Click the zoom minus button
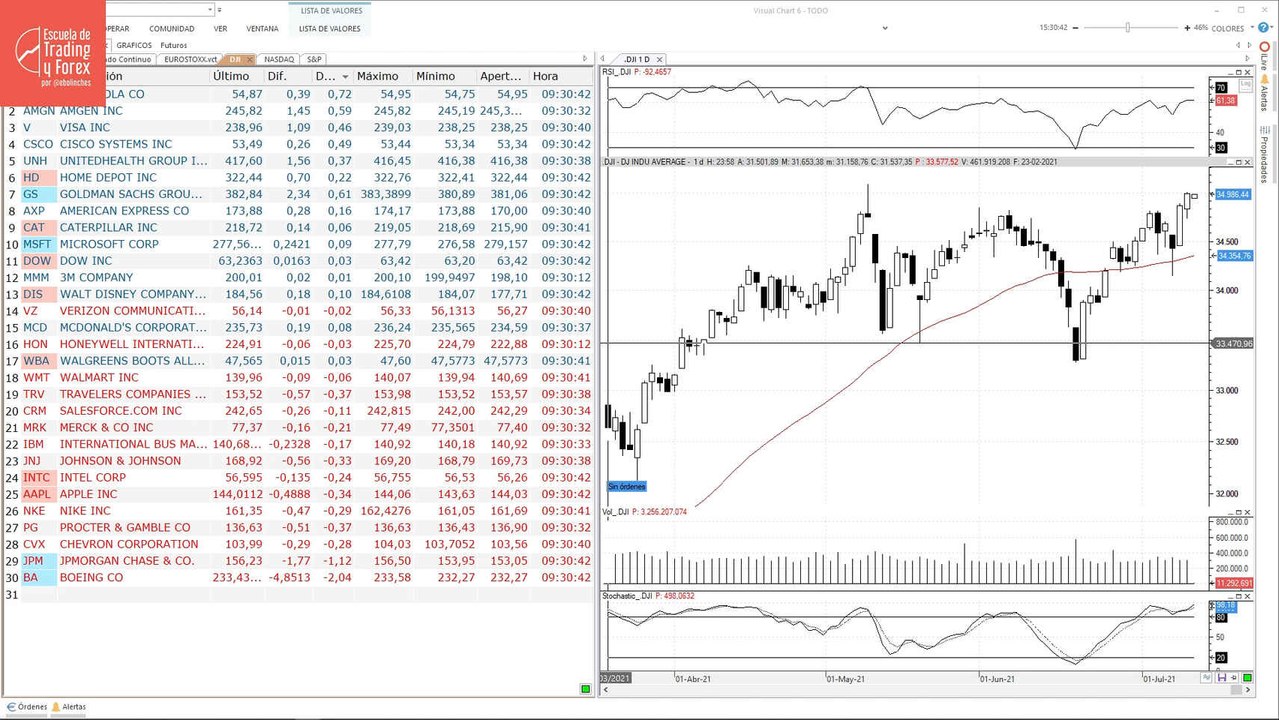The height and width of the screenshot is (720, 1279). coord(1075,28)
